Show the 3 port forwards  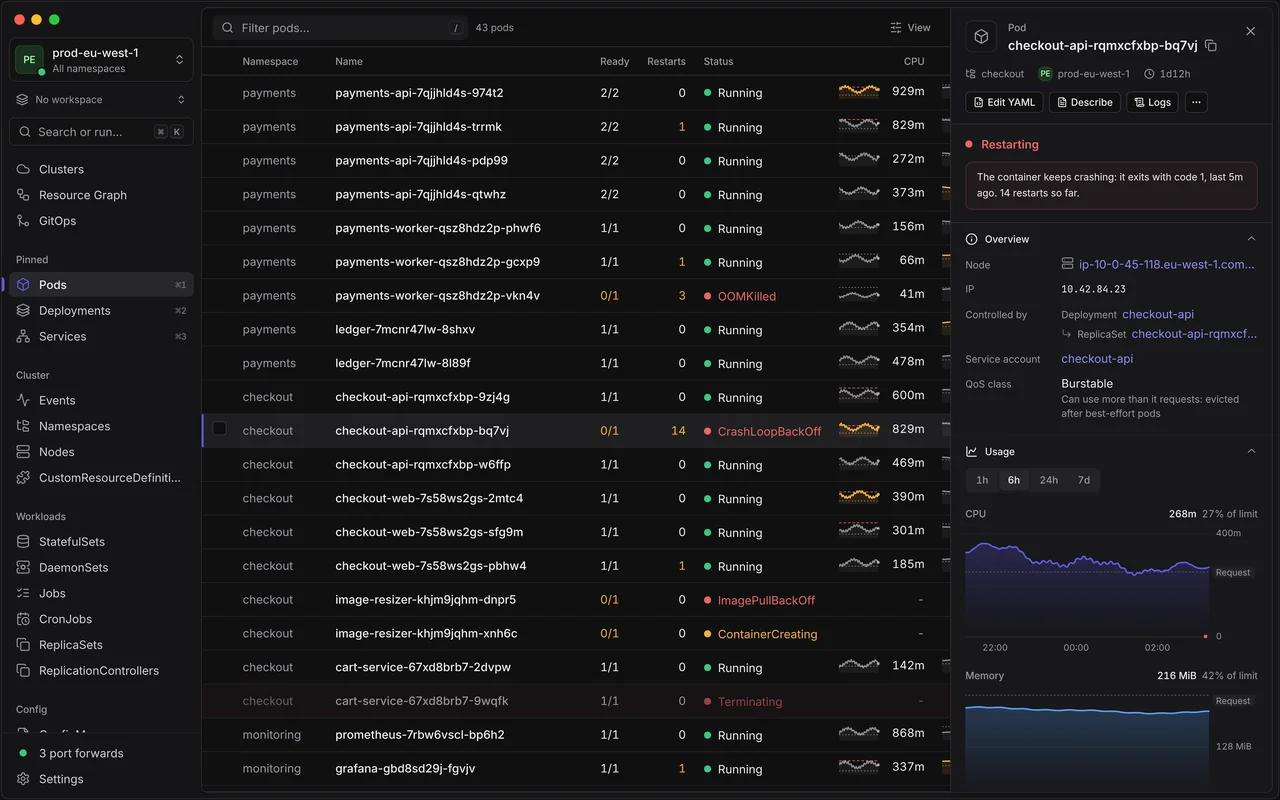[101, 753]
